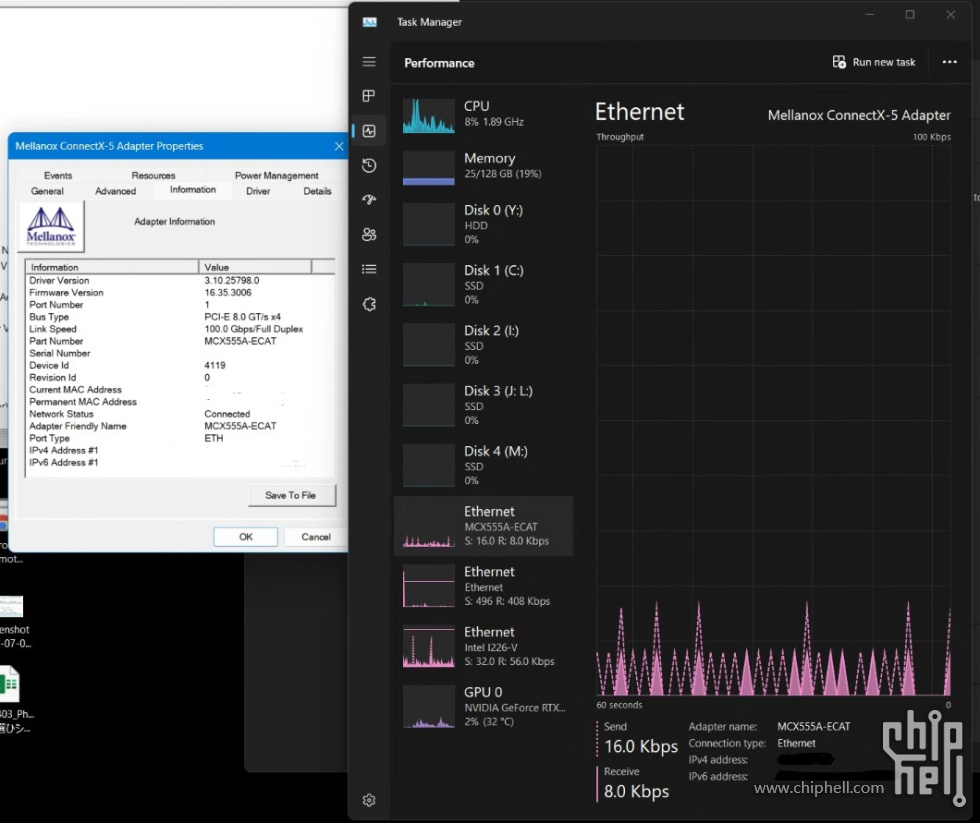Open Task Manager hamburger navigation menu
This screenshot has height=823, width=980.
click(369, 62)
